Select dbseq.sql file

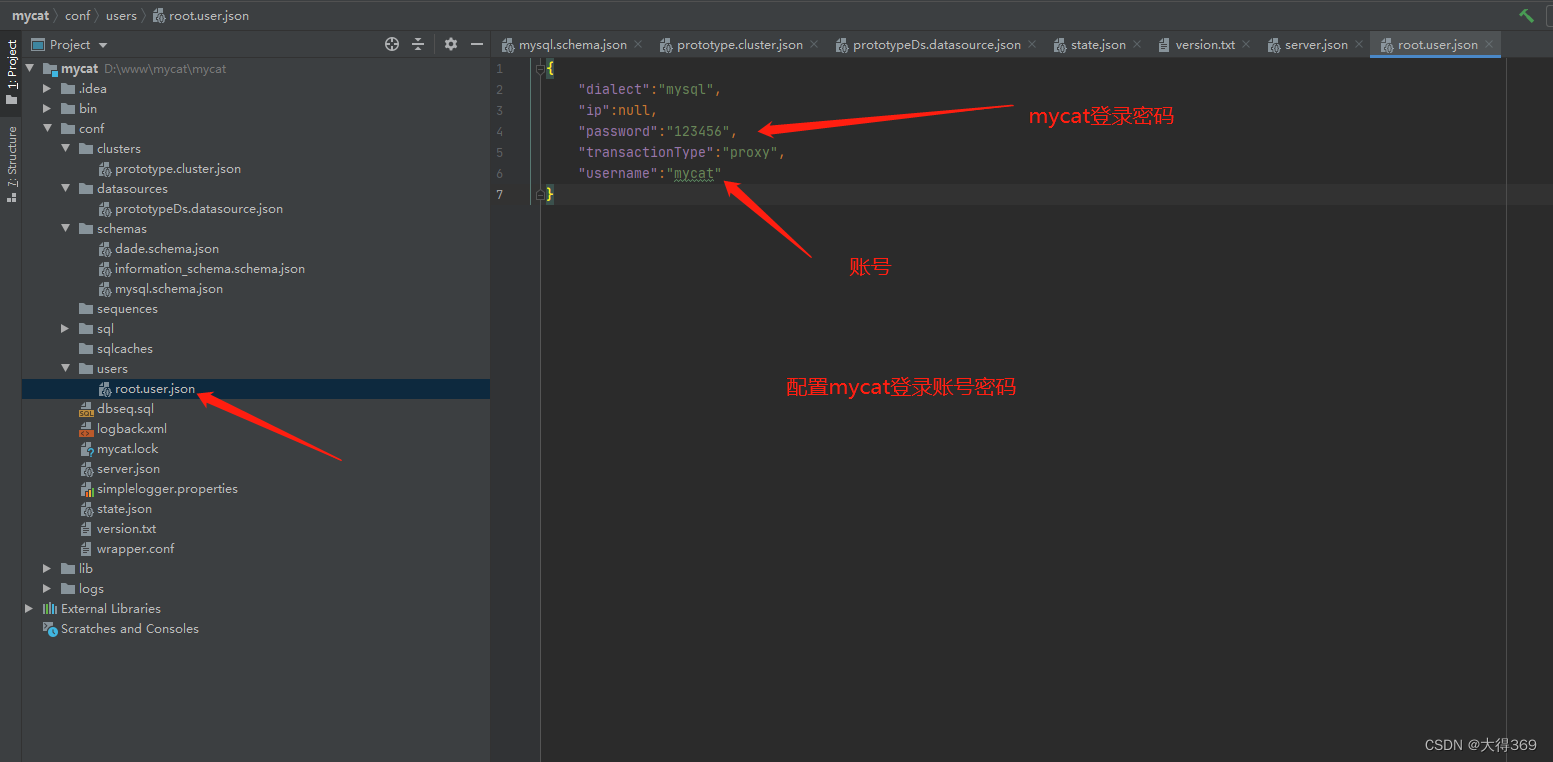click(125, 409)
